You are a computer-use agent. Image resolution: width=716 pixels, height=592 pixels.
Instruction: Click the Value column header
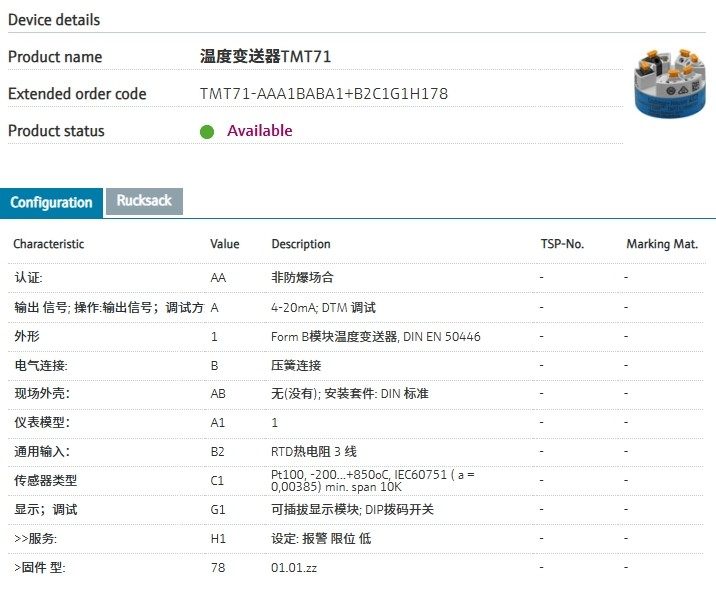[x=225, y=244]
